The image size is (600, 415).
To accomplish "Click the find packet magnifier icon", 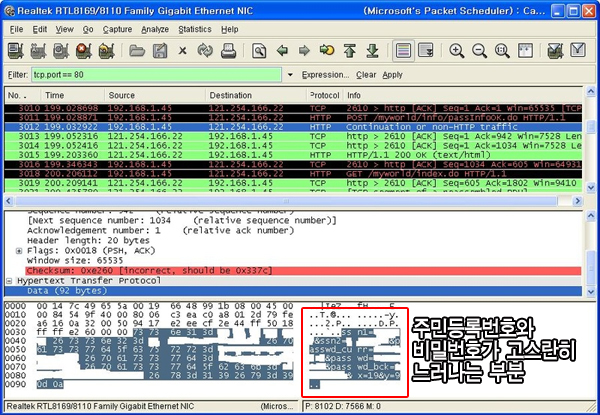I will click(258, 50).
